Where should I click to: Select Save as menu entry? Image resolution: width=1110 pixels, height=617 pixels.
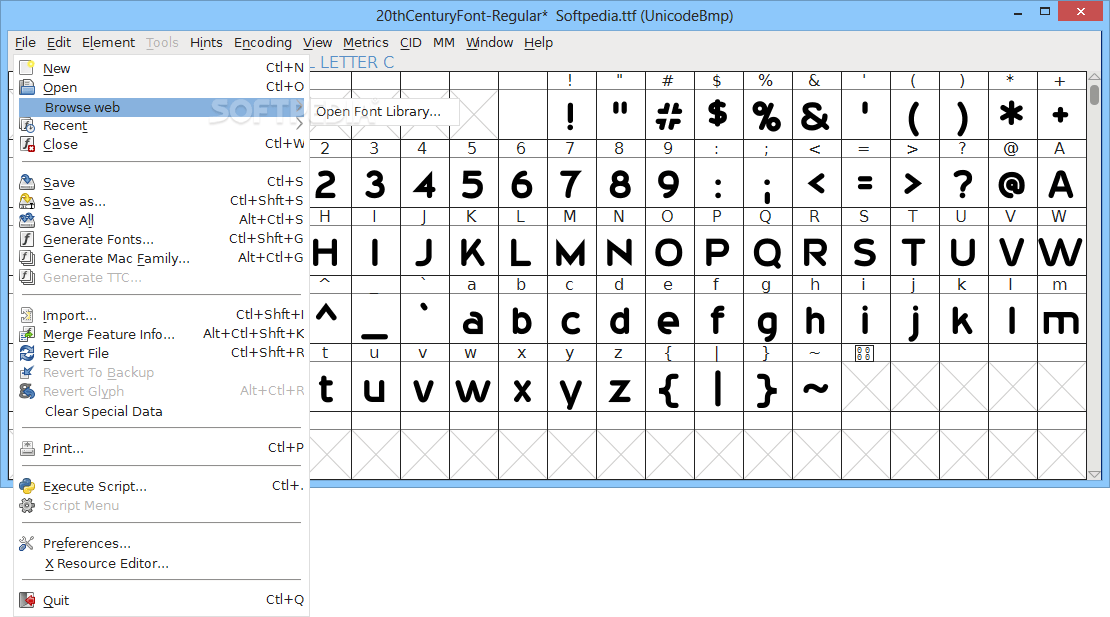coord(161,202)
